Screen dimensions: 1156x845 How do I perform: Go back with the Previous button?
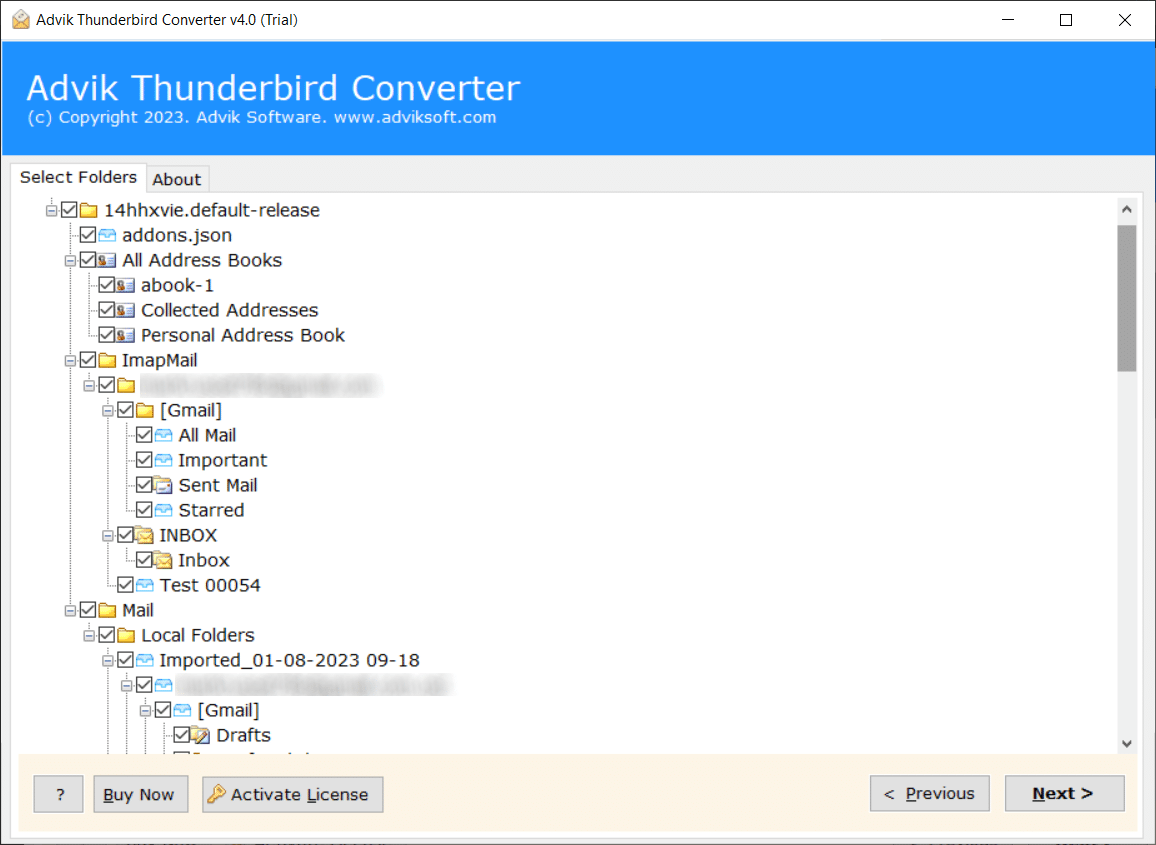tap(930, 793)
